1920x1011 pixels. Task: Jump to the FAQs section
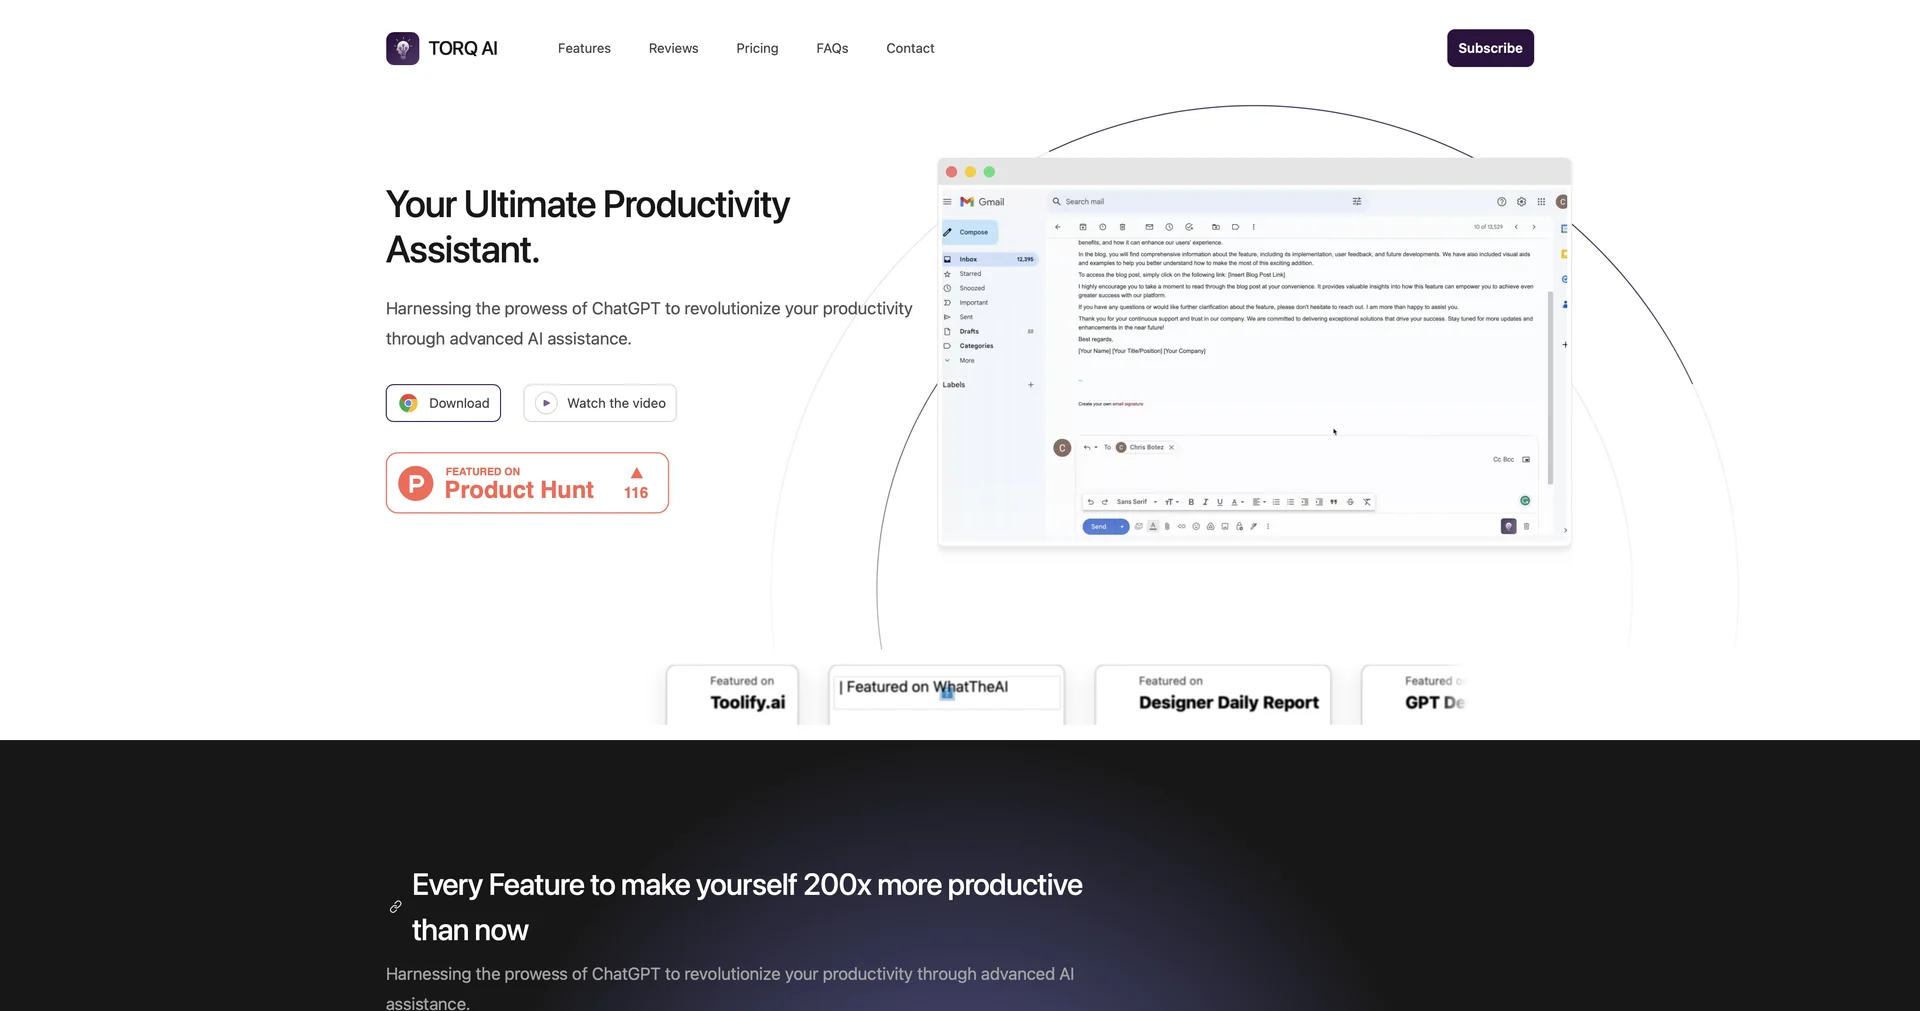(x=832, y=48)
